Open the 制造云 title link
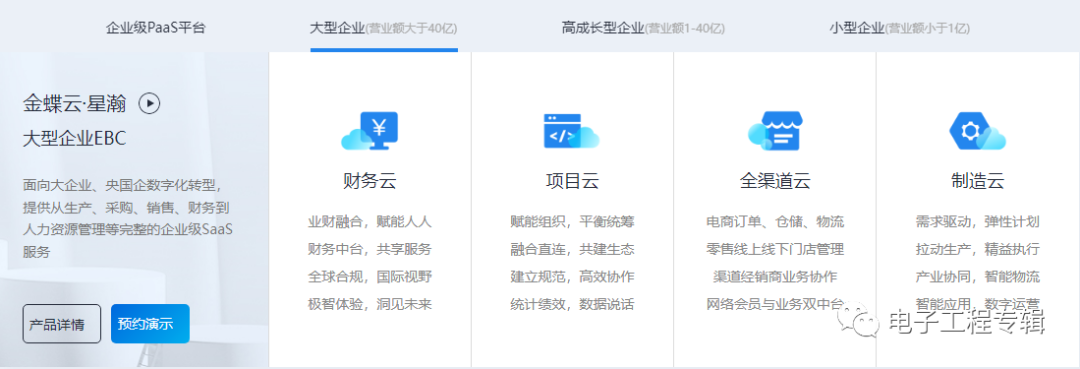Viewport: 1080px width, 369px height. 977,181
